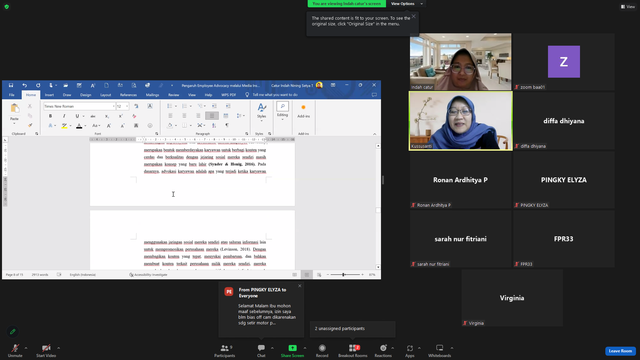This screenshot has width=640, height=360.
Task: Click Accessibility: Investigate in Word's status bar
Action: (148, 275)
